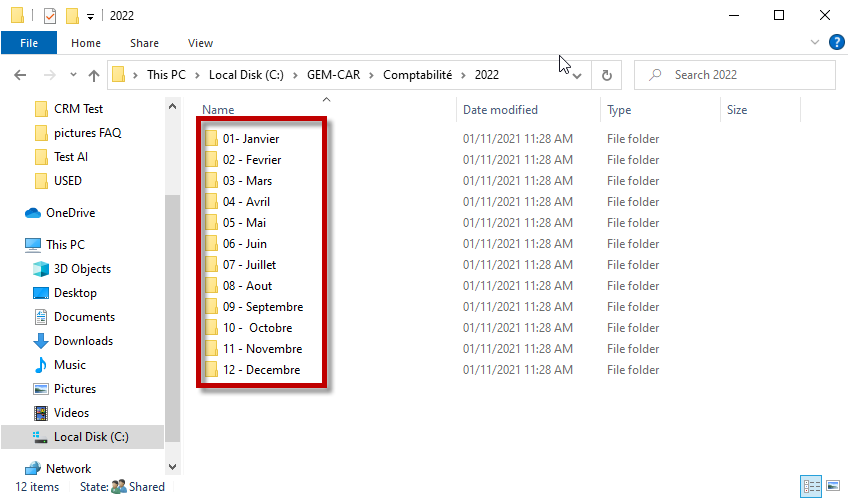Select the 08 - Aout folder
The height and width of the screenshot is (499, 849).
click(x=247, y=286)
